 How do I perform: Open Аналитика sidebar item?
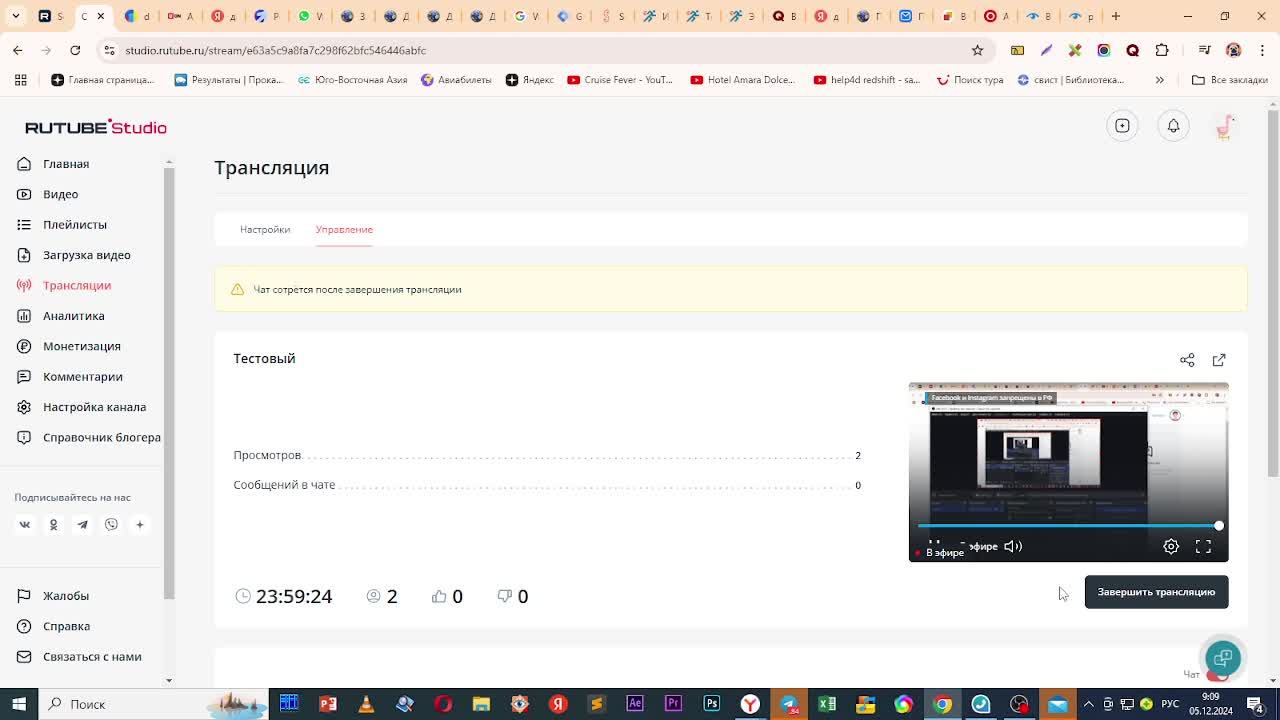coord(60,316)
